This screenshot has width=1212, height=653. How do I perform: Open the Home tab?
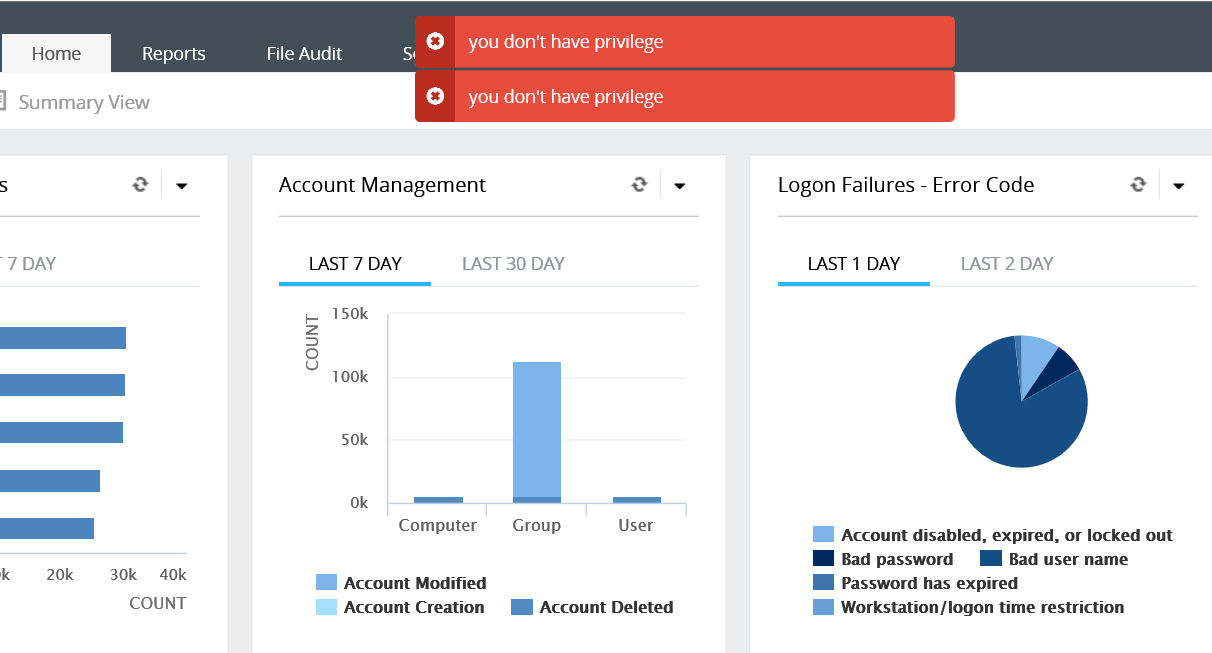[56, 53]
